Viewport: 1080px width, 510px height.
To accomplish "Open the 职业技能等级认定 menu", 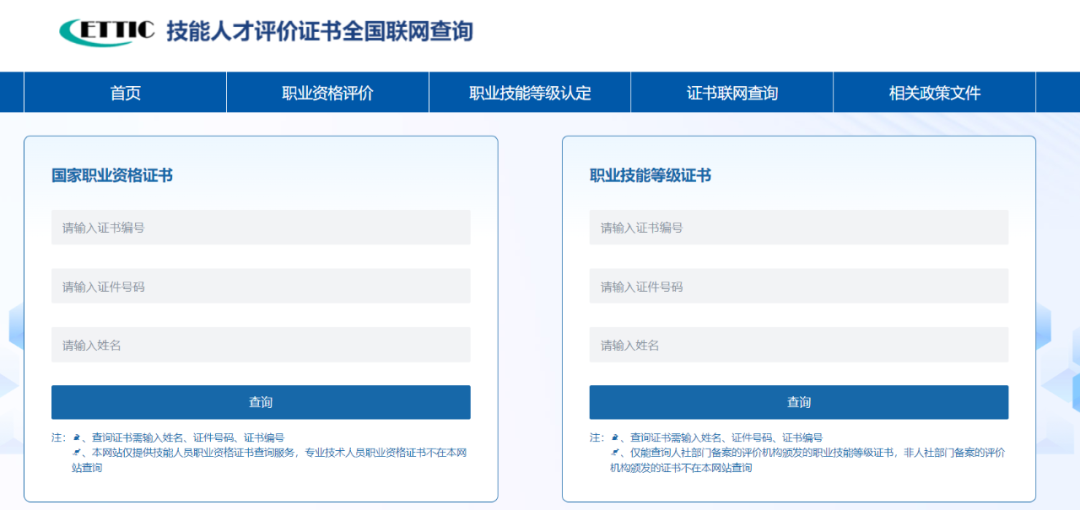I will pos(530,93).
